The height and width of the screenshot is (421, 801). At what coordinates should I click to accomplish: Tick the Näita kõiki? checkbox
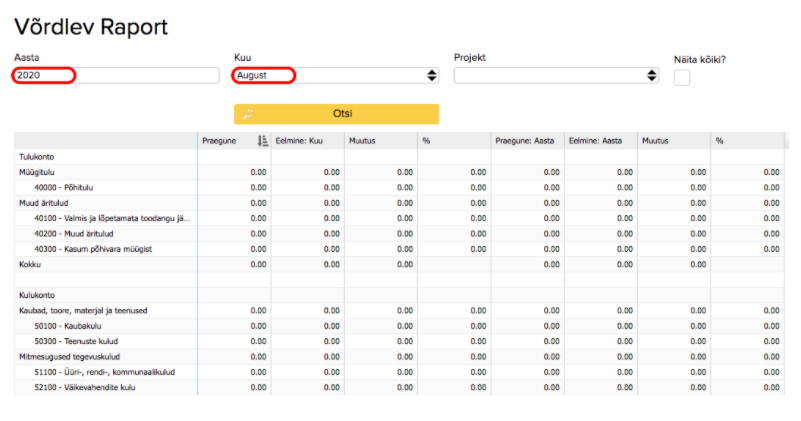point(682,78)
